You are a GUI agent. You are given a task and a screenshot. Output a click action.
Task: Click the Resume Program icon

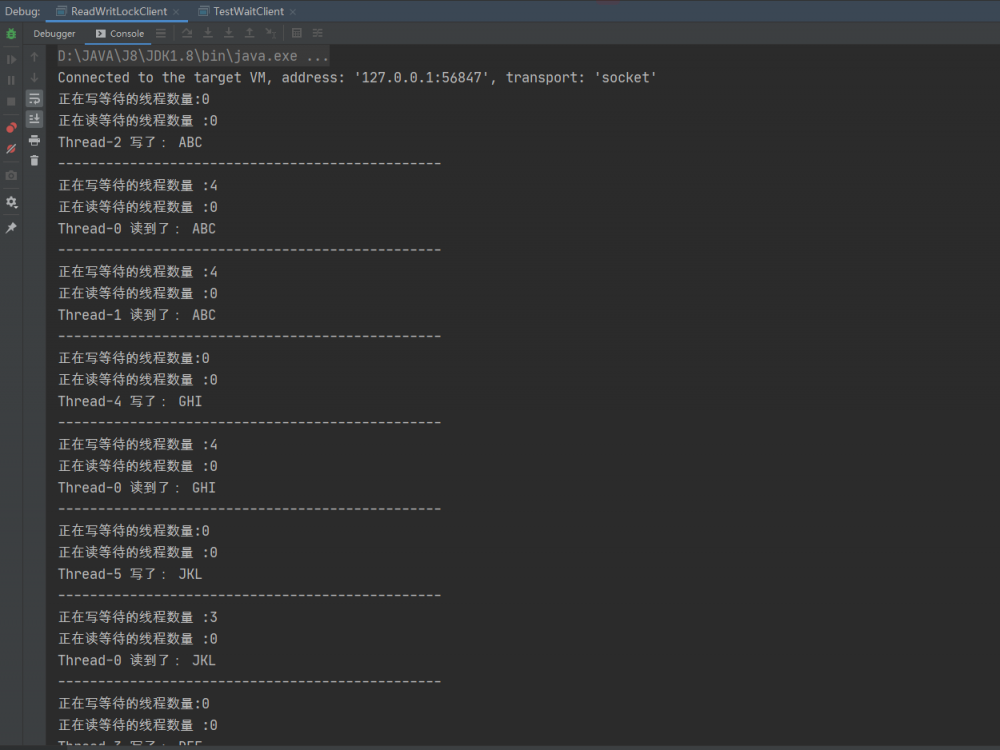(11, 59)
